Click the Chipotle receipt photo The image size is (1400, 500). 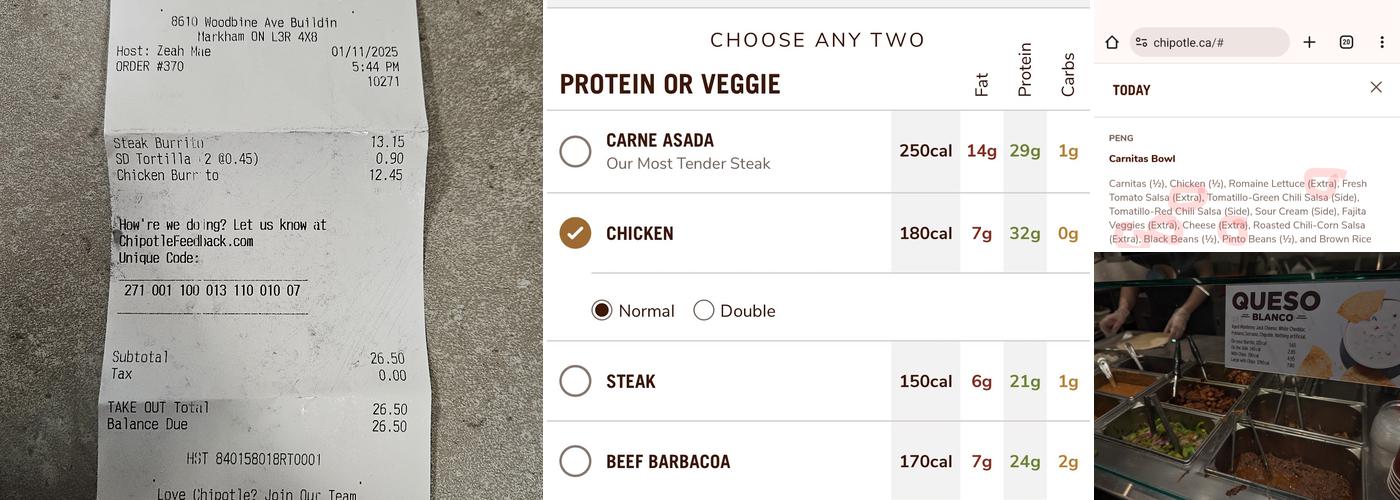(x=270, y=250)
